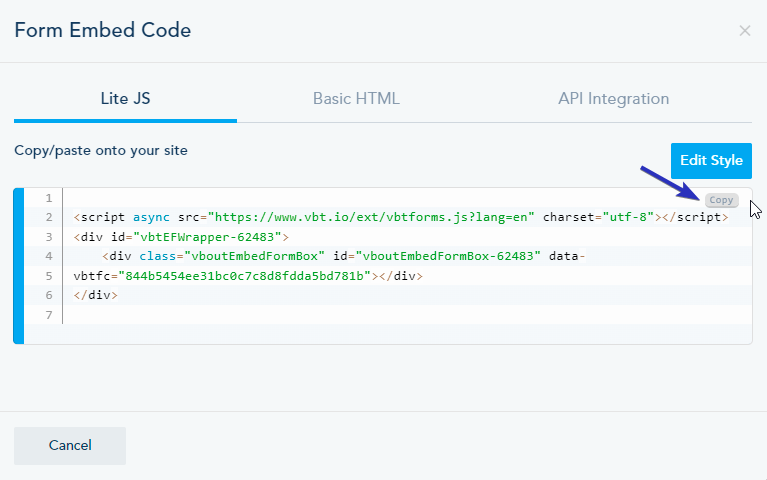Viewport: 767px width, 480px height.
Task: Close the Form Embed Code dialog
Action: click(744, 31)
